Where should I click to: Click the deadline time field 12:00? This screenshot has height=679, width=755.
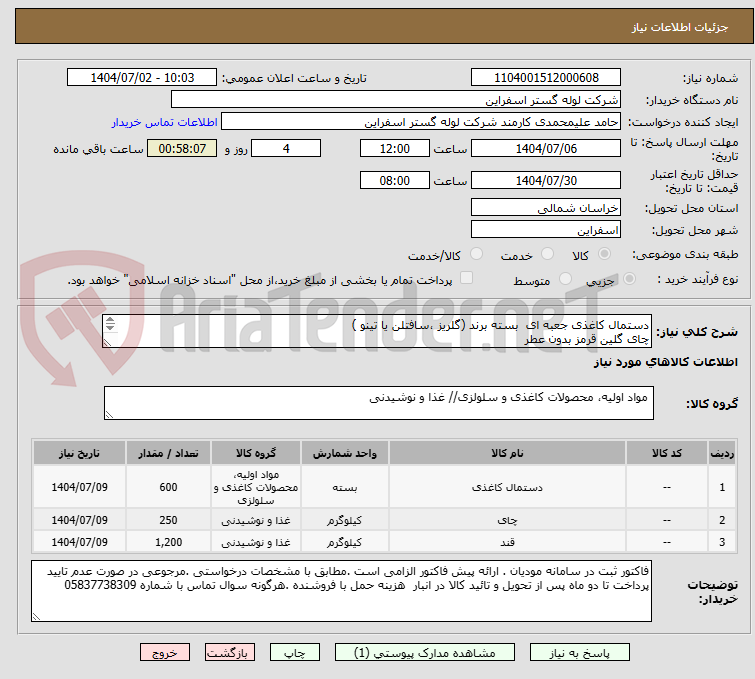pos(394,148)
